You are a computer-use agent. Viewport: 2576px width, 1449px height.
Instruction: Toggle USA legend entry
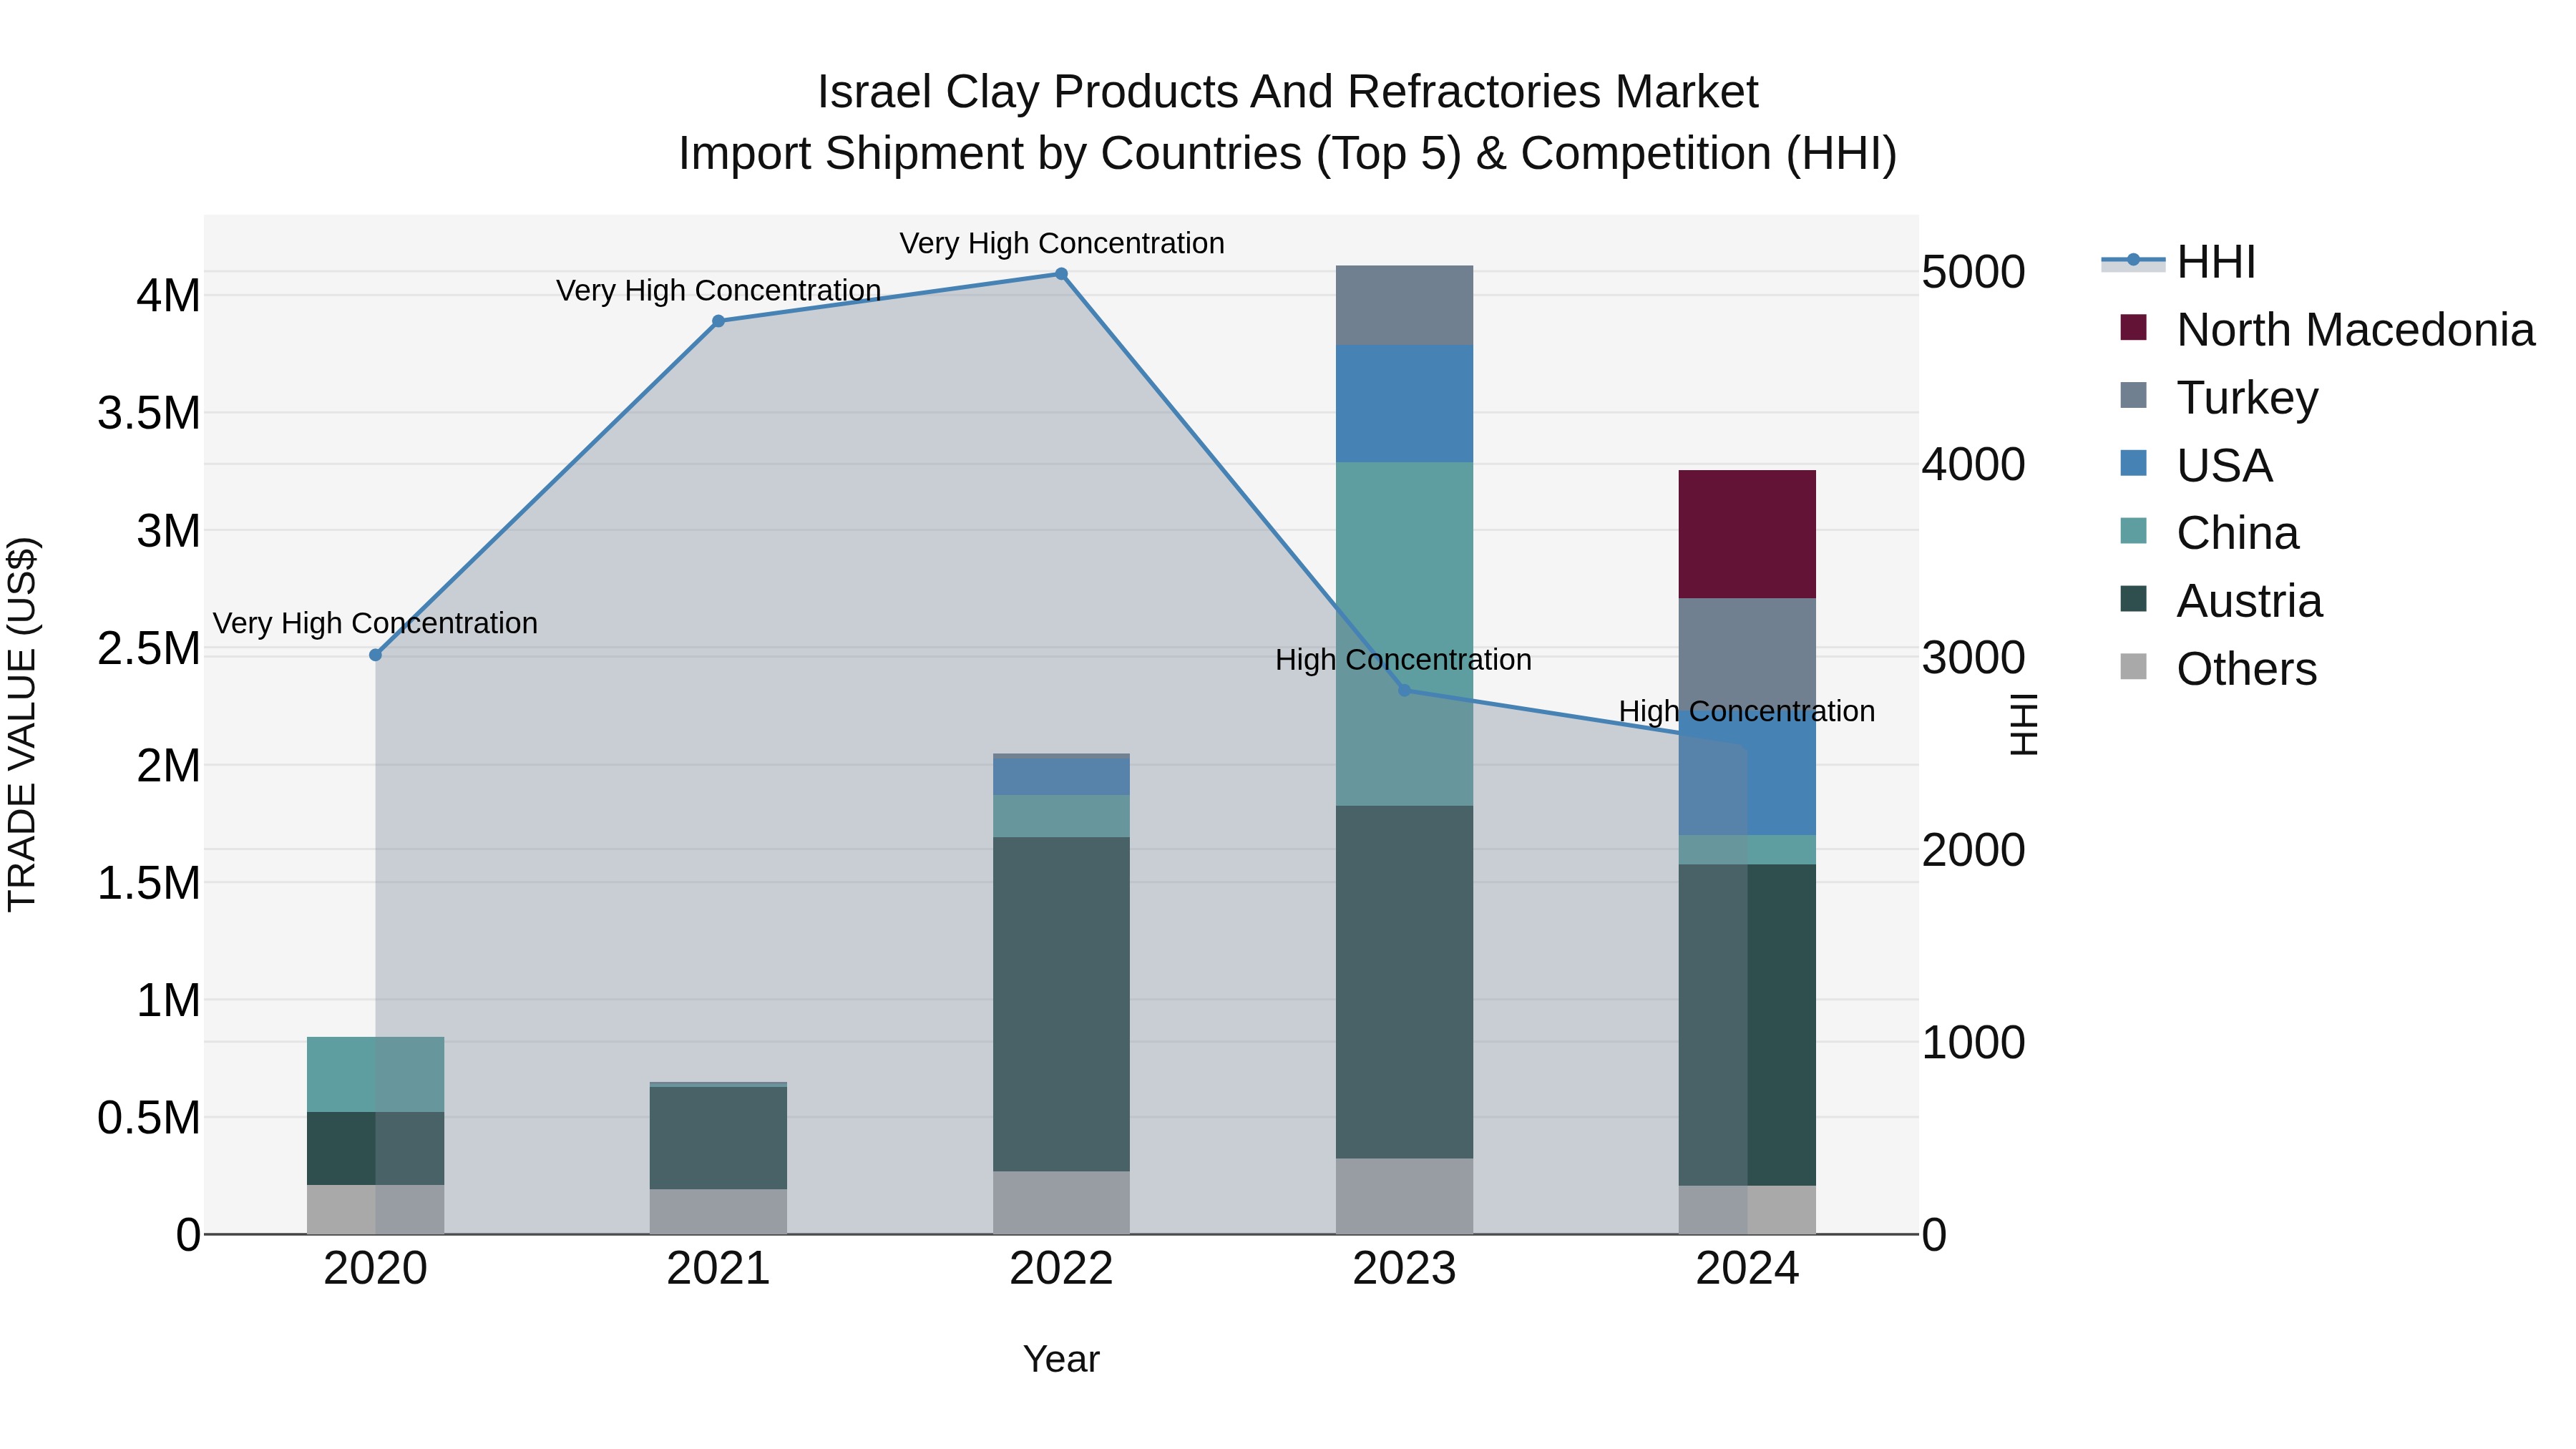pyautogui.click(x=2196, y=466)
